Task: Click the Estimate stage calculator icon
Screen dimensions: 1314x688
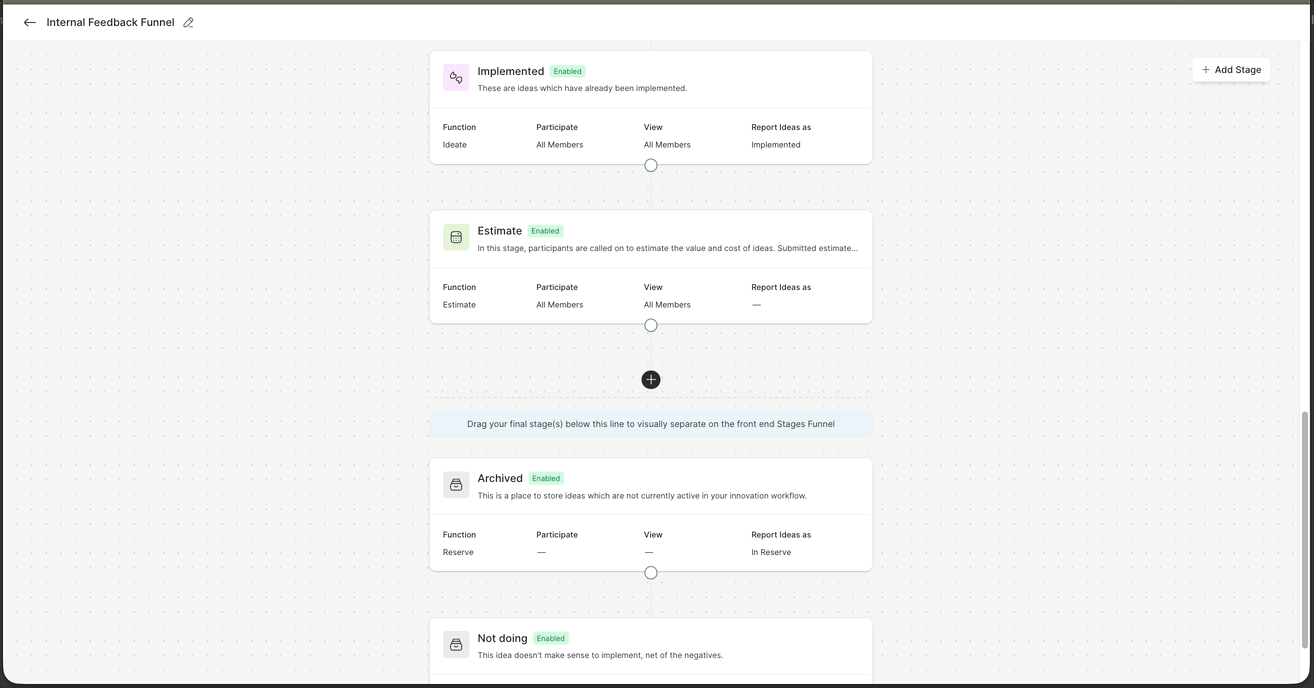Action: pos(456,237)
